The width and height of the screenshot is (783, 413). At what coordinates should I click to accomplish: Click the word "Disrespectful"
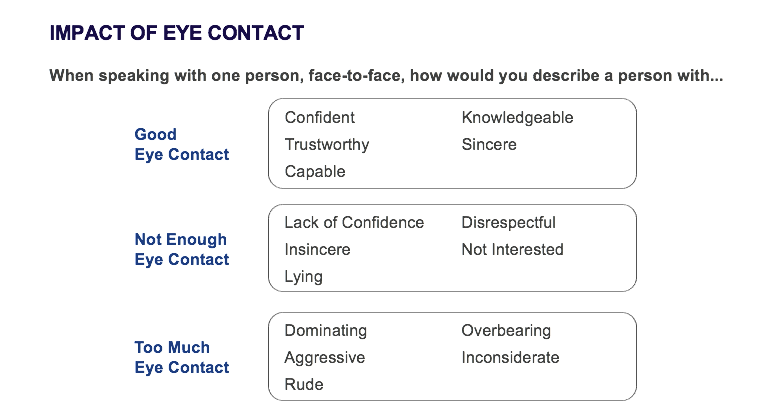[508, 222]
